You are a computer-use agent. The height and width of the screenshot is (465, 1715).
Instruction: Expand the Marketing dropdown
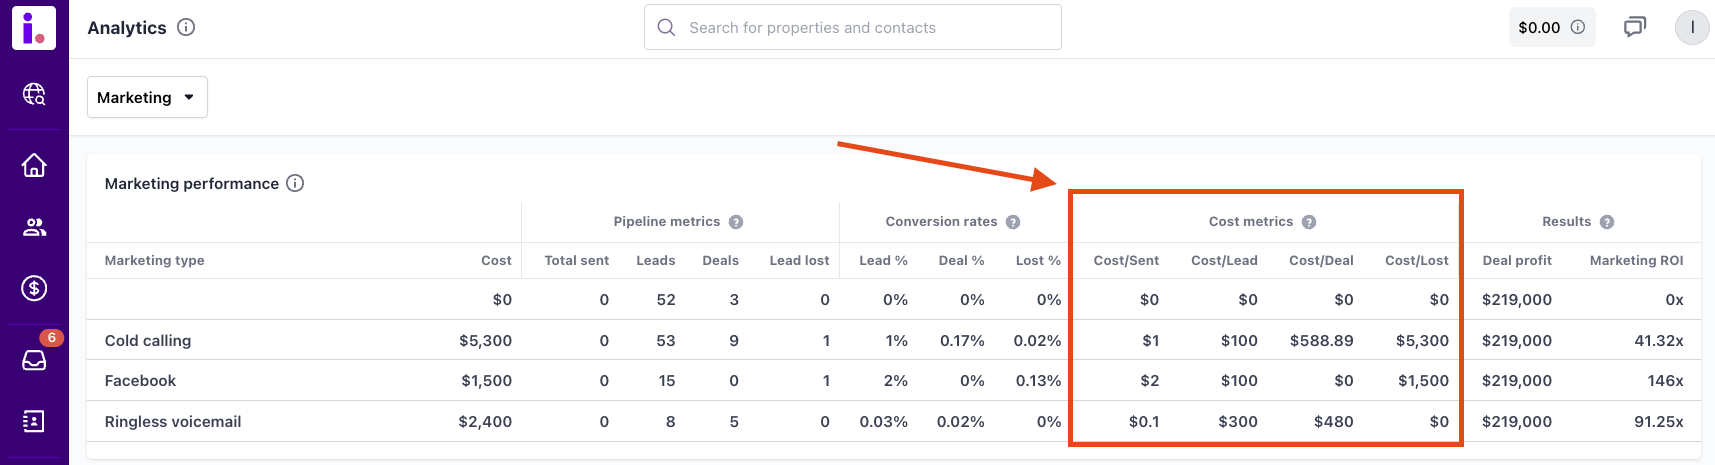(147, 97)
